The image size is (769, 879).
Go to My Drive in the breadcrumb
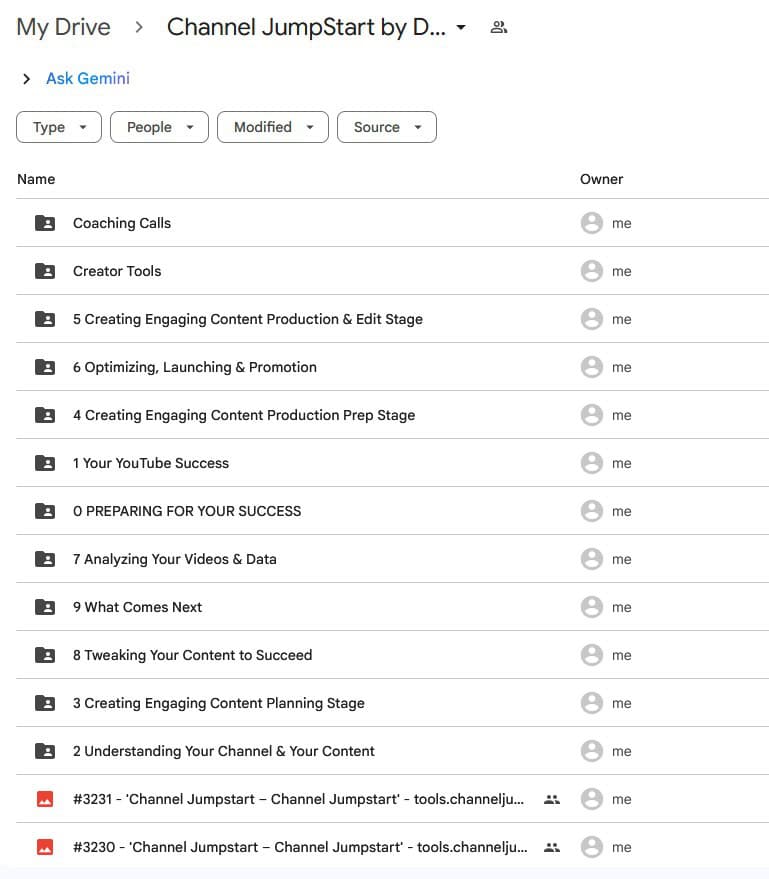point(63,28)
